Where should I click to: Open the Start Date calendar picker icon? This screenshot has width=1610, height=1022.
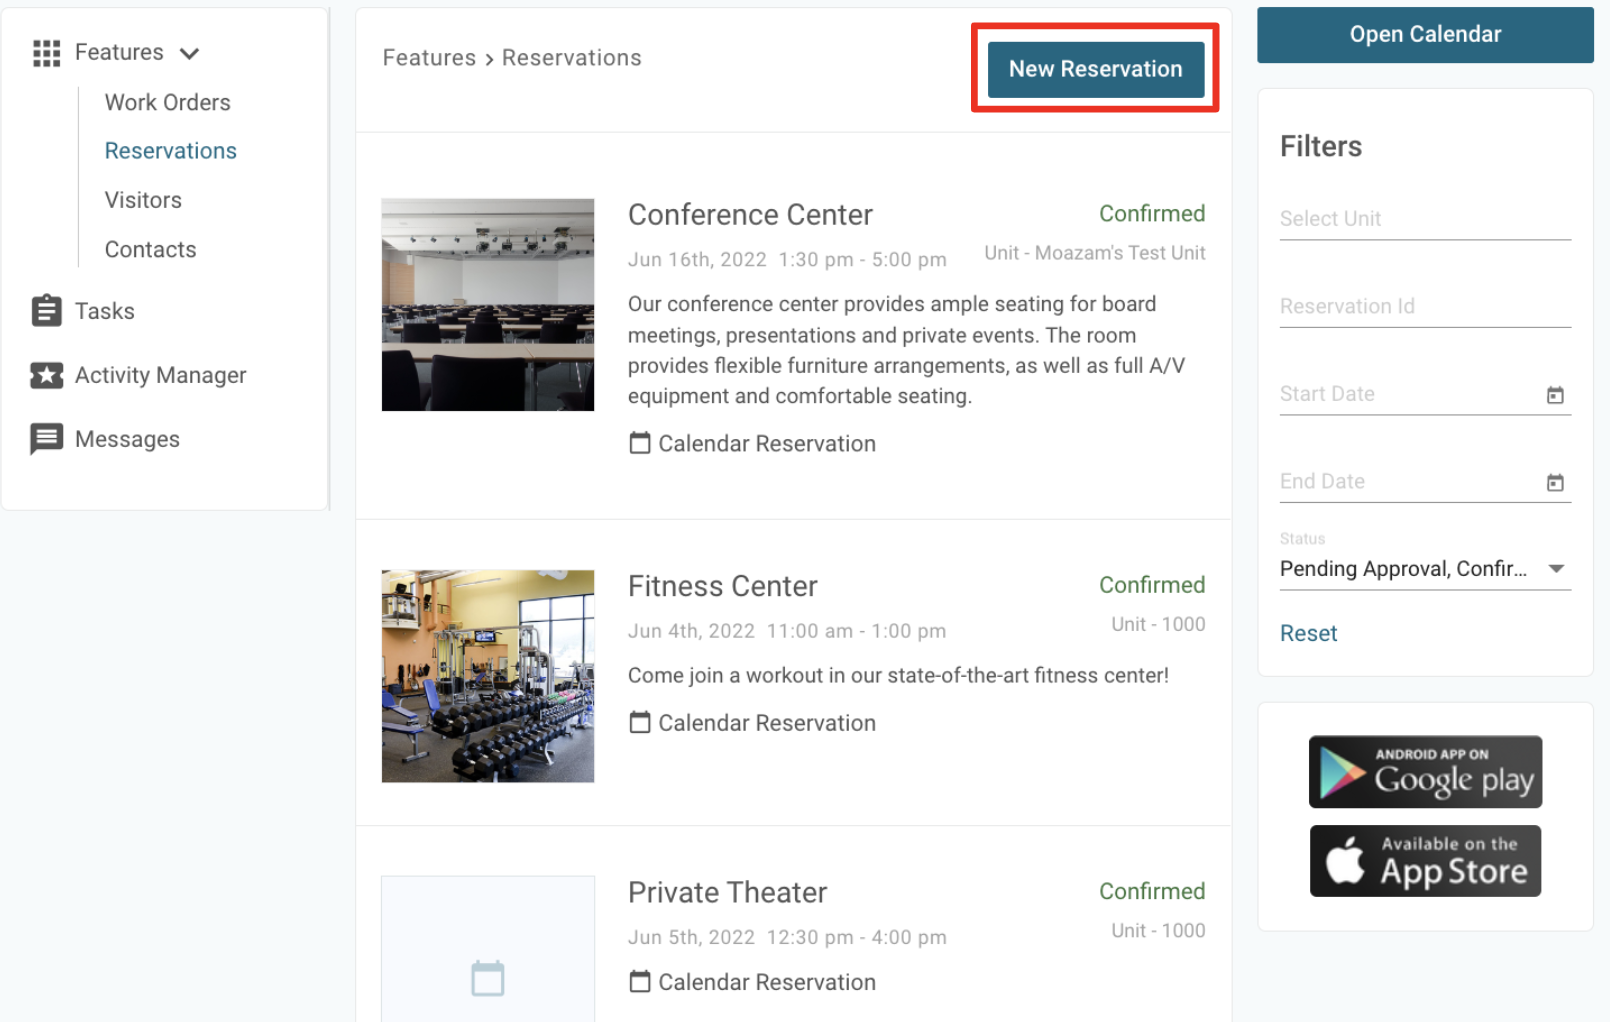1555,395
